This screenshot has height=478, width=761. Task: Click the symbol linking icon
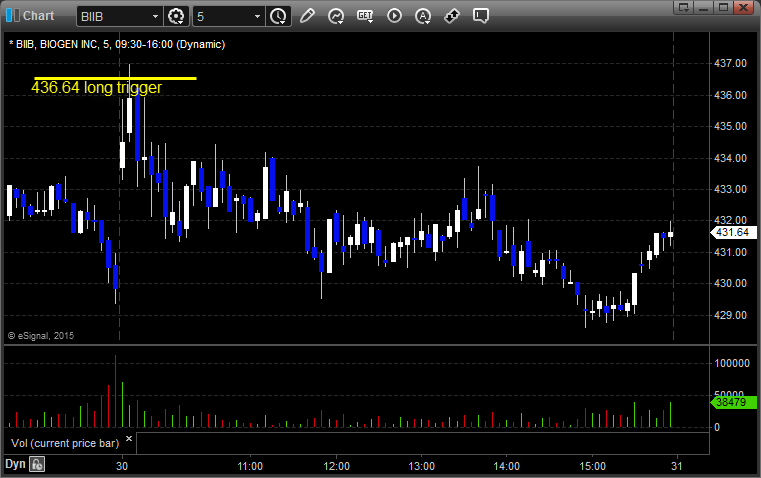coord(452,16)
